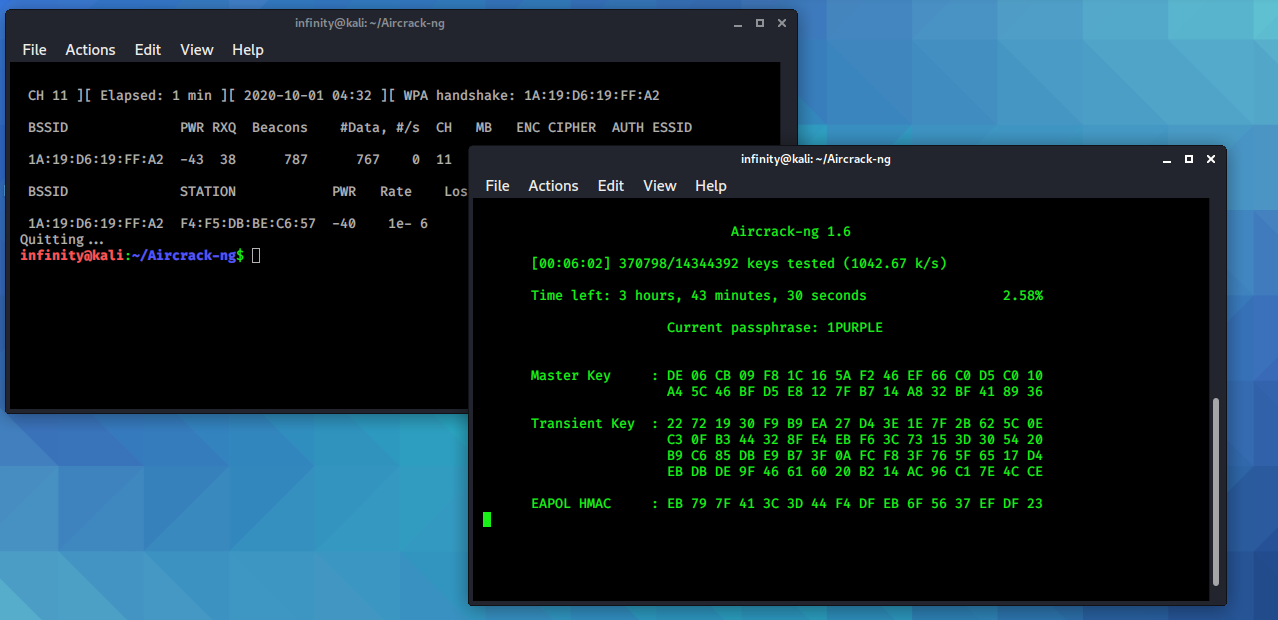Click the 'CH 11' text in back terminal

pos(48,96)
